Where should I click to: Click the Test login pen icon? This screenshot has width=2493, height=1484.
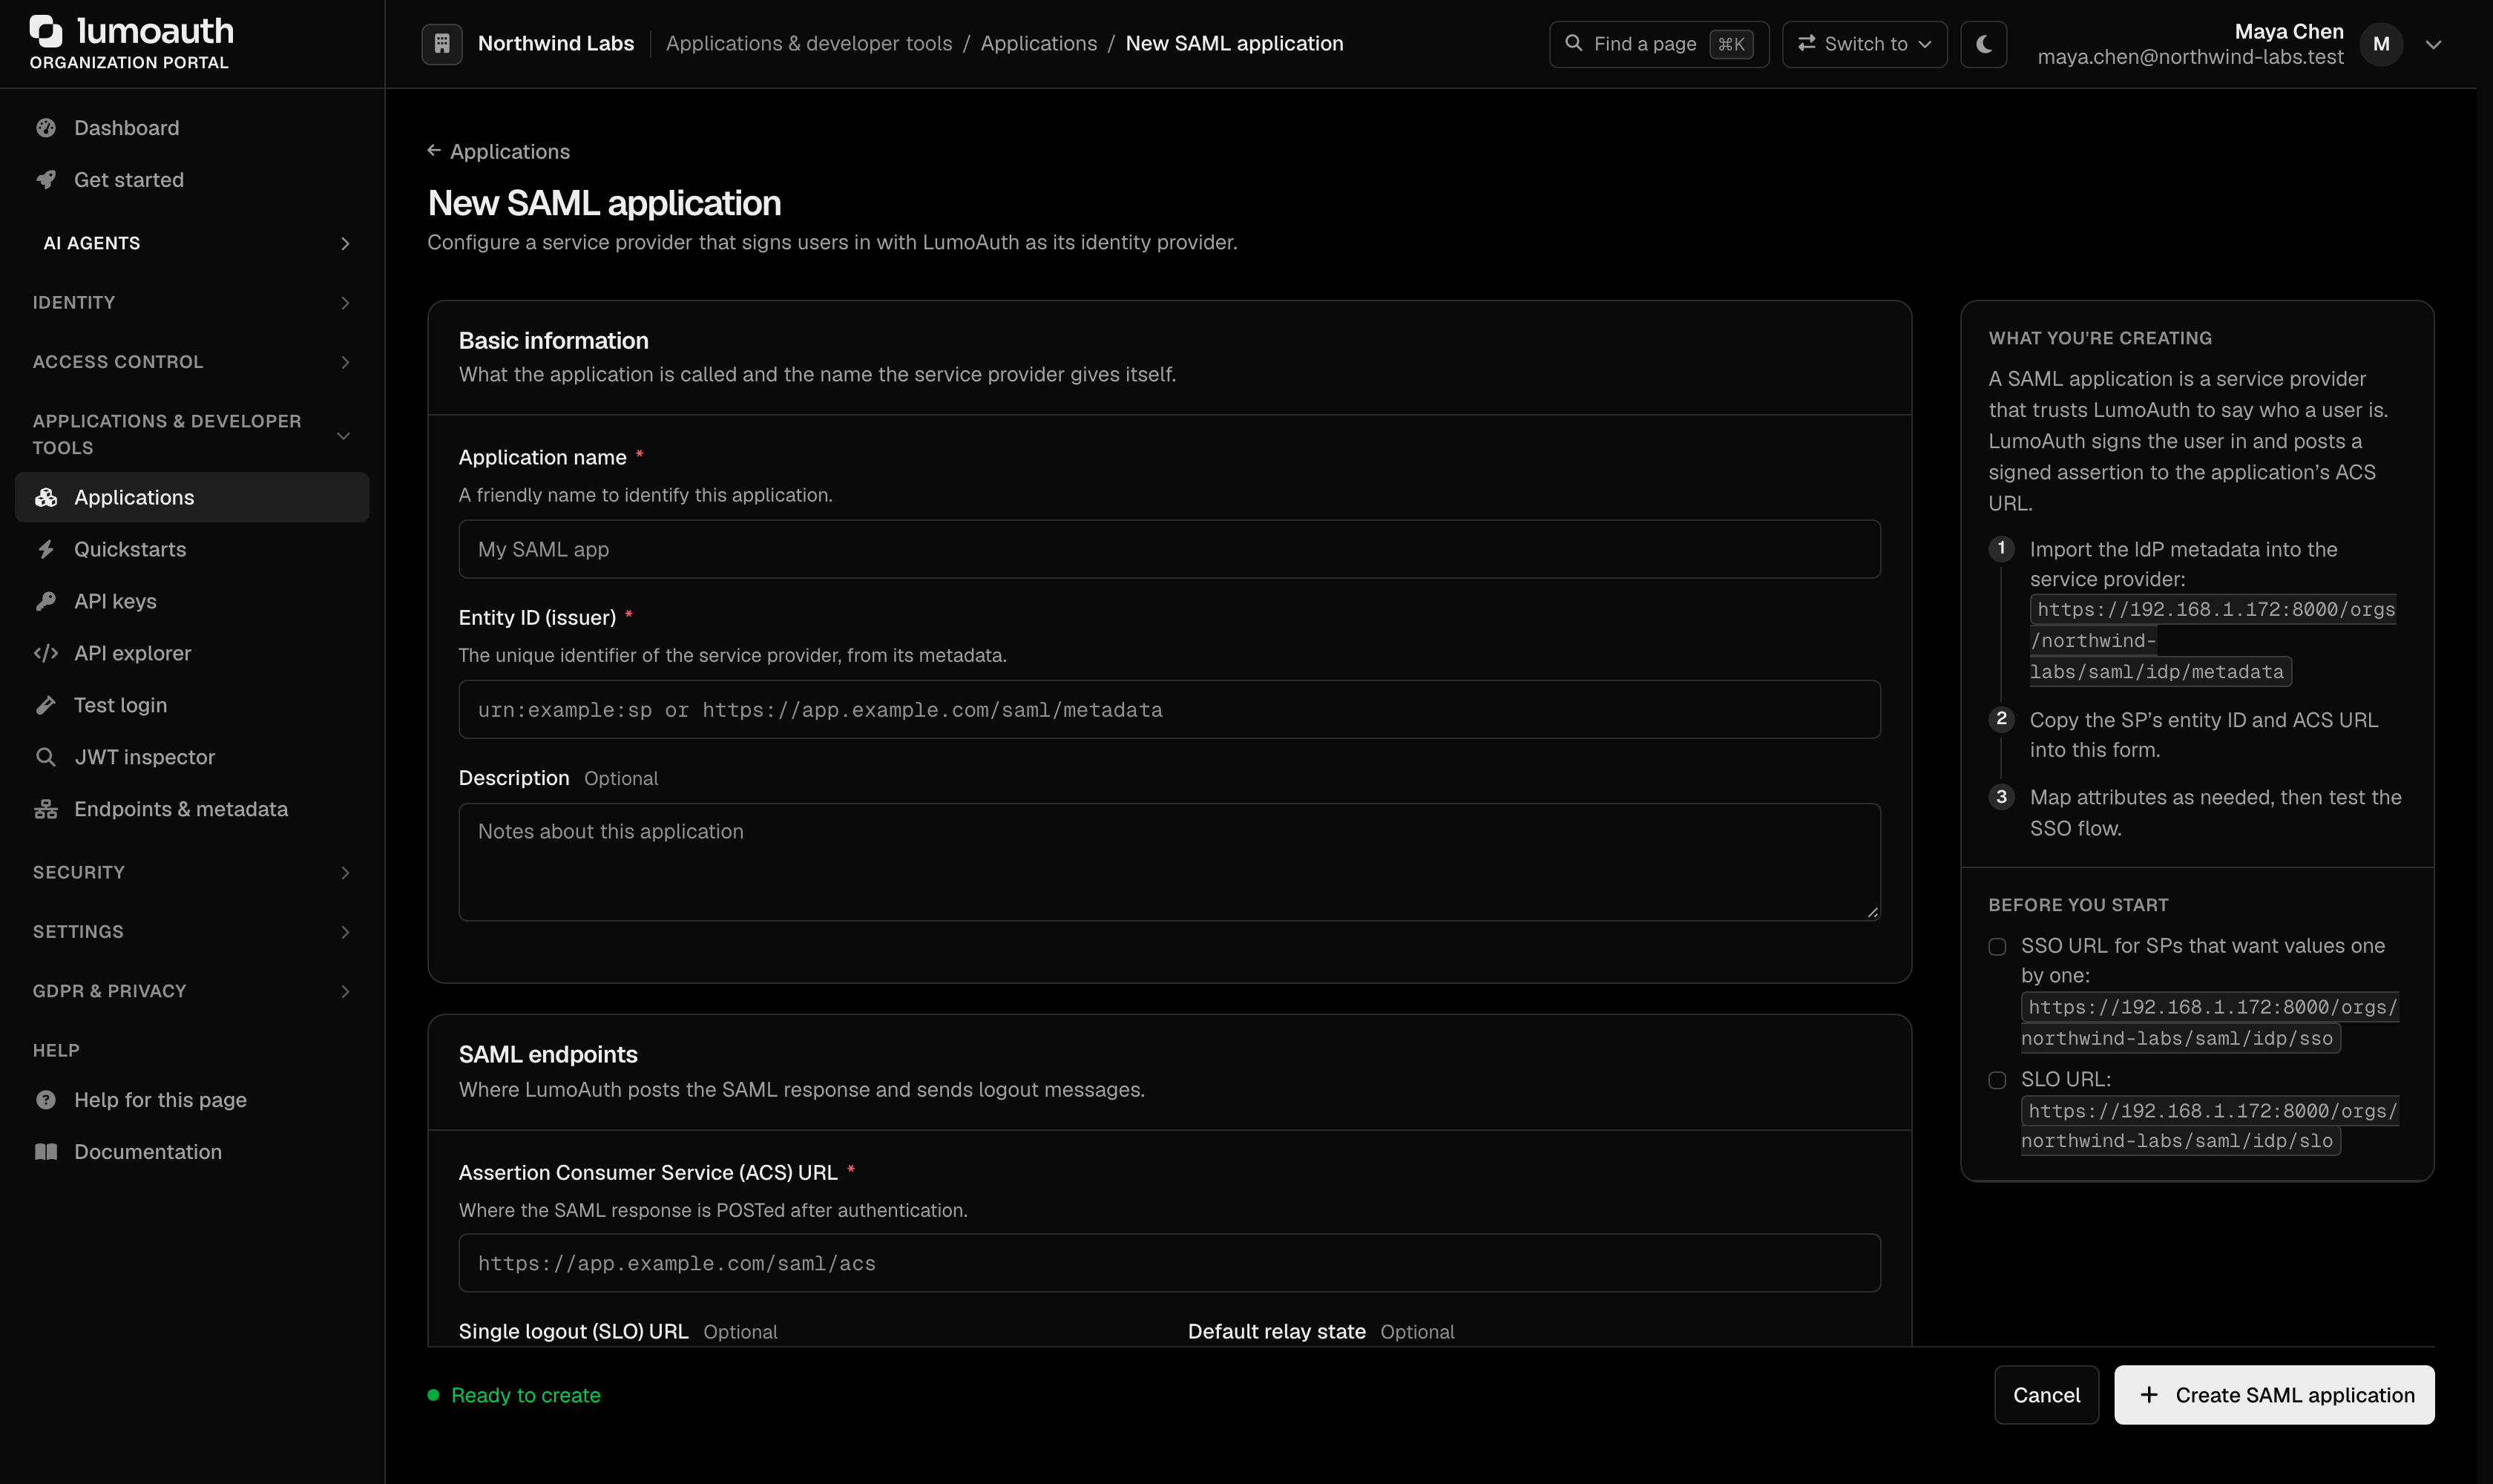46,706
